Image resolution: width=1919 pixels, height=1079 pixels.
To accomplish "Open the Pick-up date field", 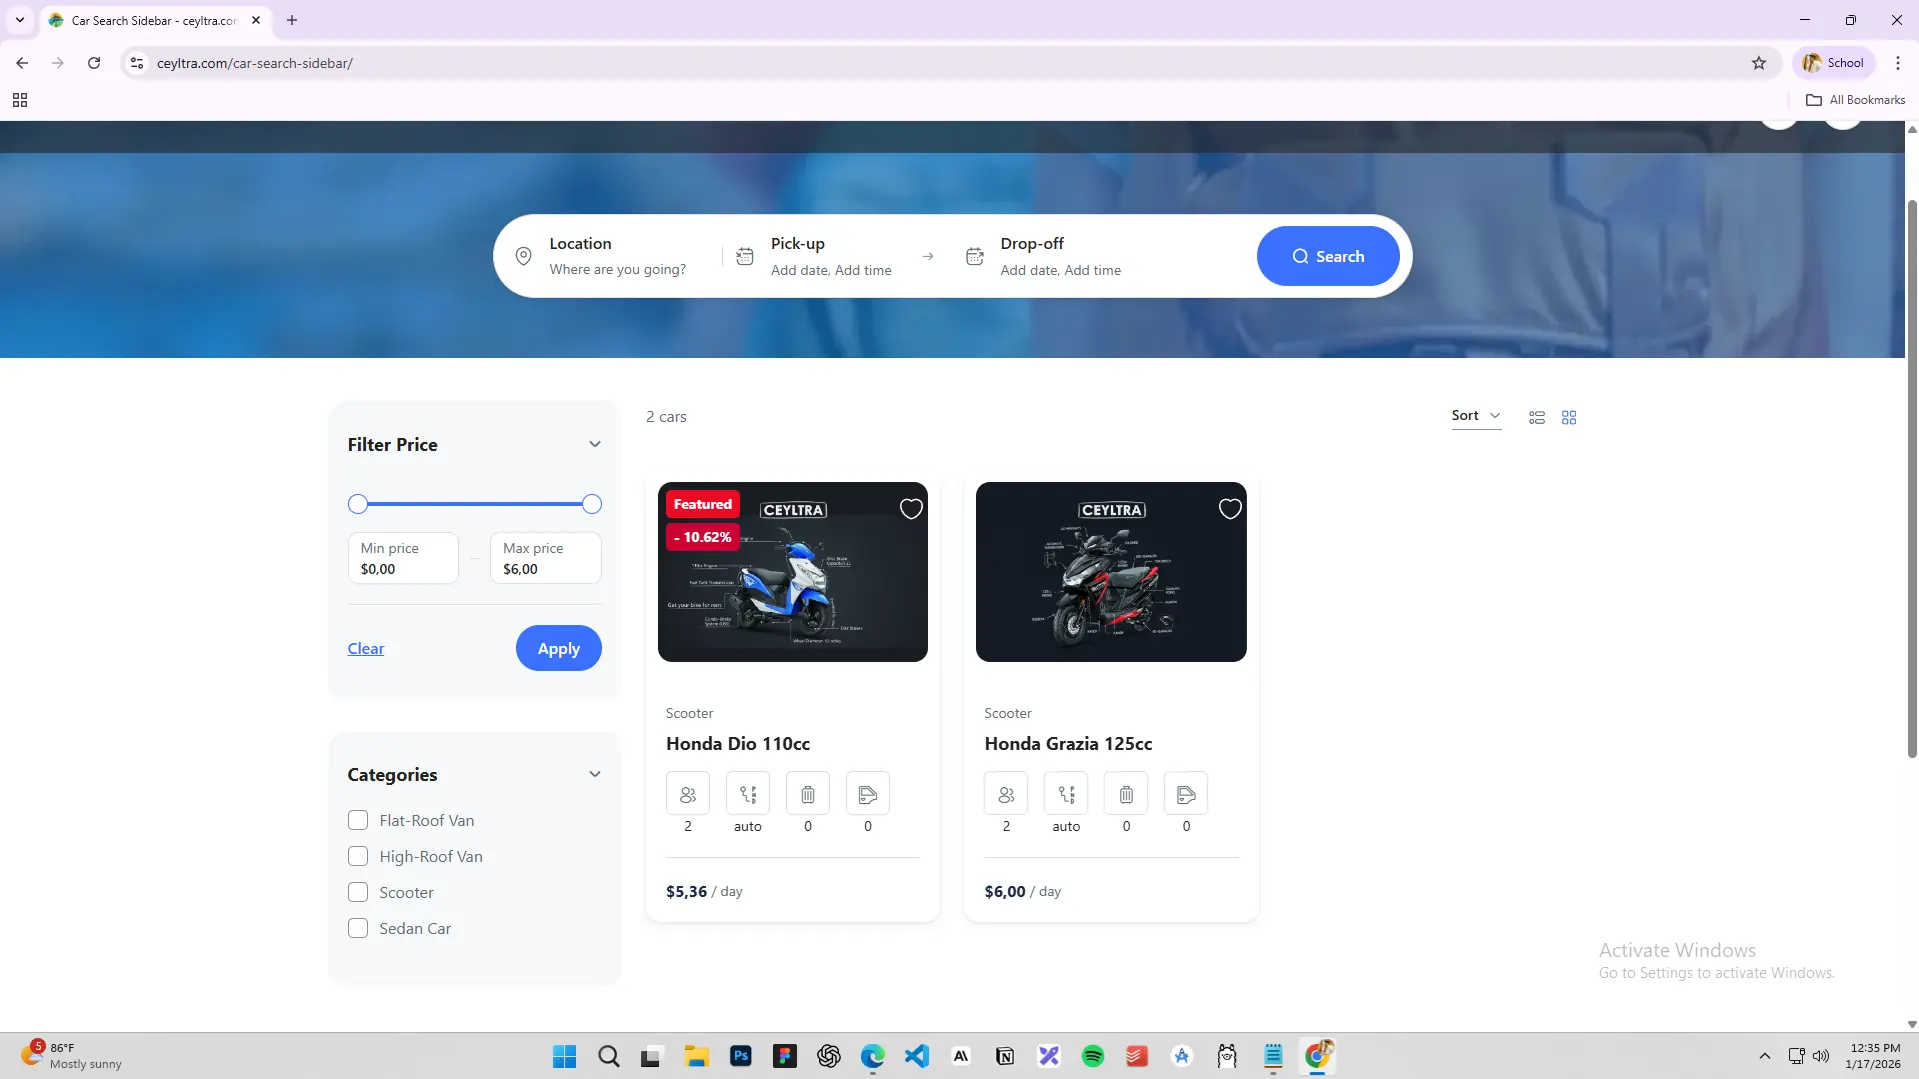I will (x=830, y=257).
